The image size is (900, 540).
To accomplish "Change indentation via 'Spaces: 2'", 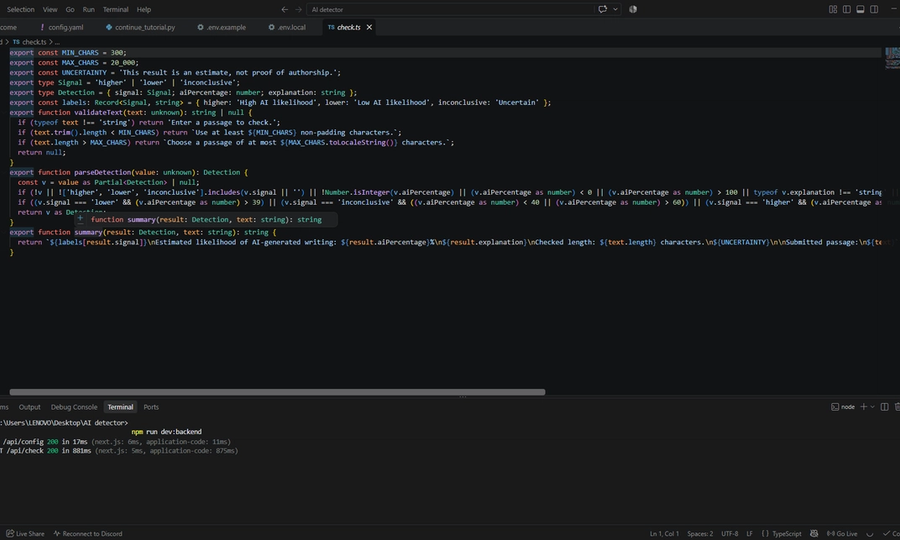I will (700, 534).
